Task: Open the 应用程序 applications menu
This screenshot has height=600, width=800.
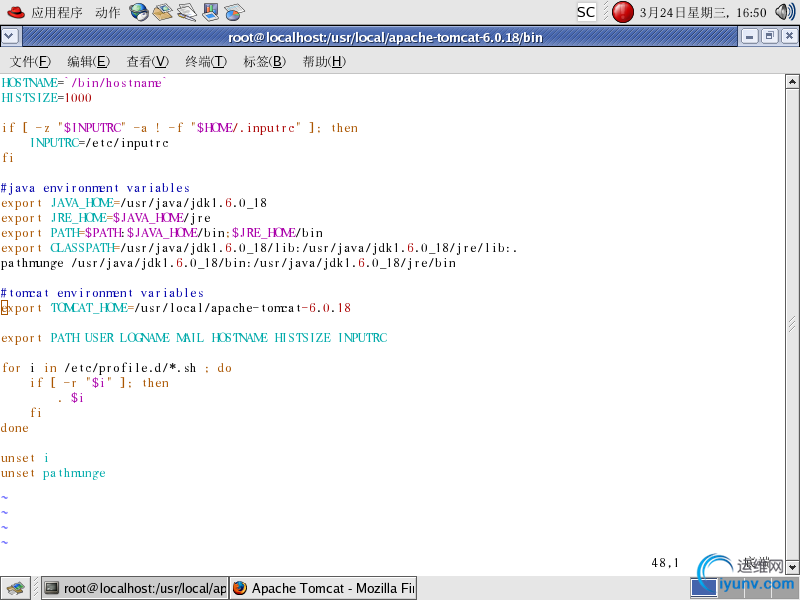Action: tap(57, 12)
